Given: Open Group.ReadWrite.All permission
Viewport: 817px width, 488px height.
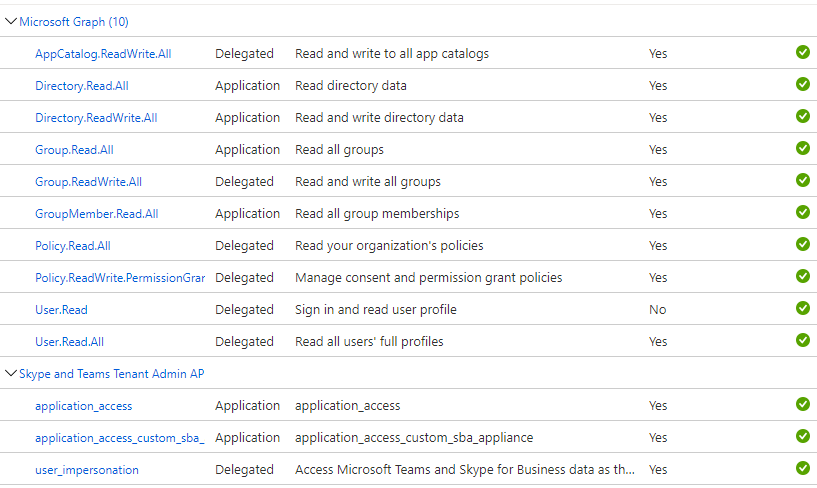Looking at the screenshot, I should 88,182.
